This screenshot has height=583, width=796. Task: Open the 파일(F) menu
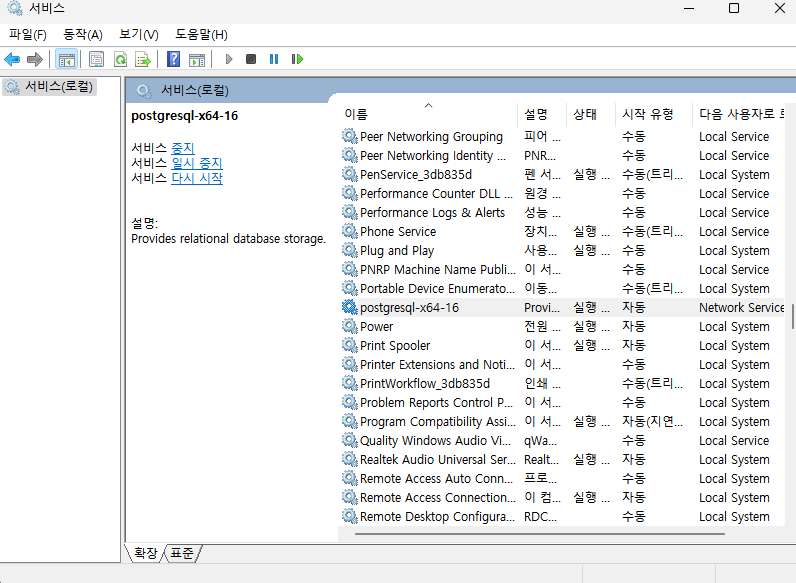click(28, 35)
